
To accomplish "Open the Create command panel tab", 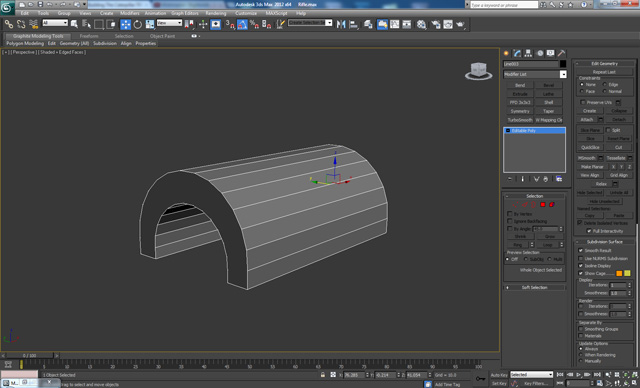I will (507, 53).
